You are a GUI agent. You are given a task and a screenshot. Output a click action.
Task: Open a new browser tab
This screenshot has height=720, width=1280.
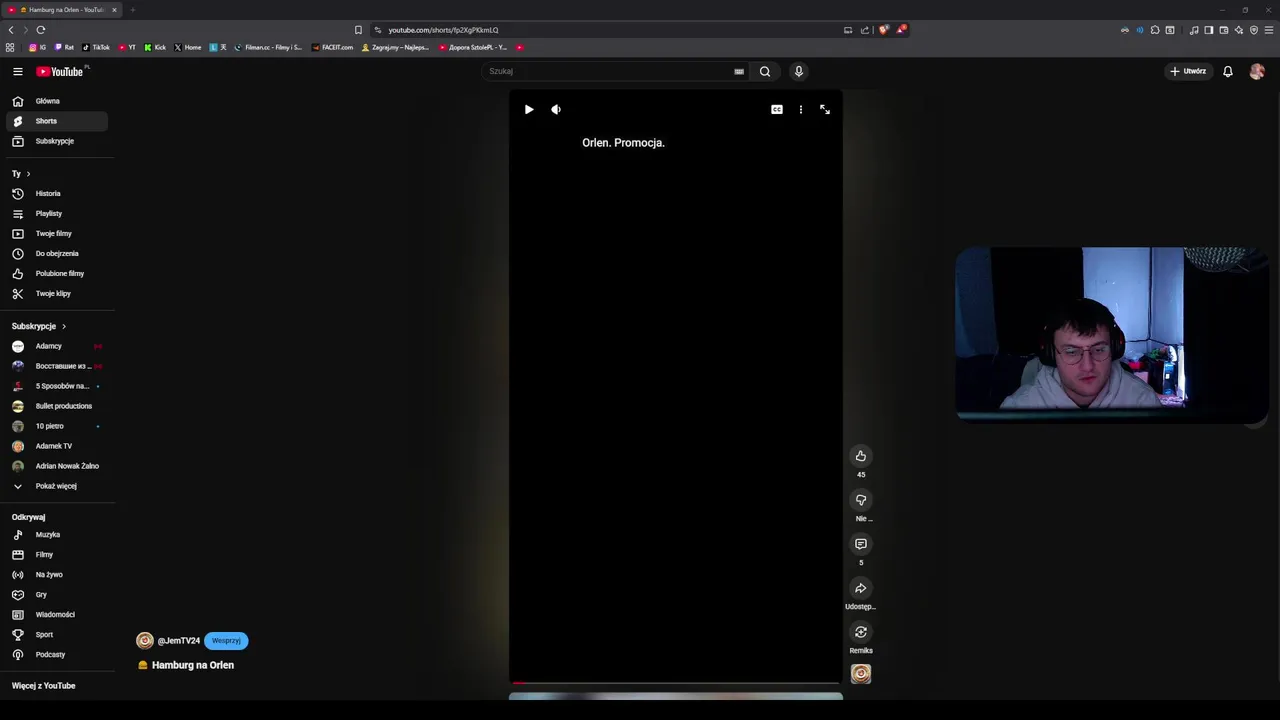click(132, 10)
